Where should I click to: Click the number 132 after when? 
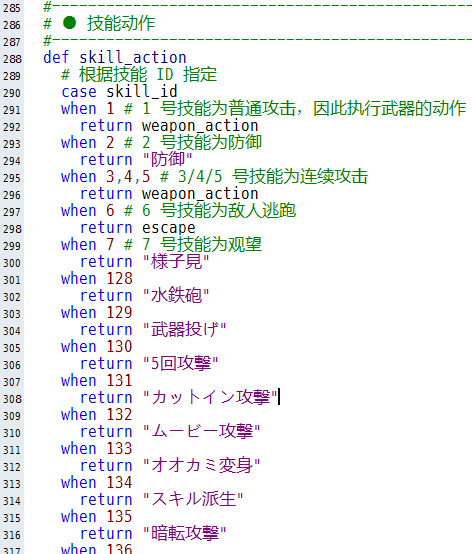tap(119, 414)
